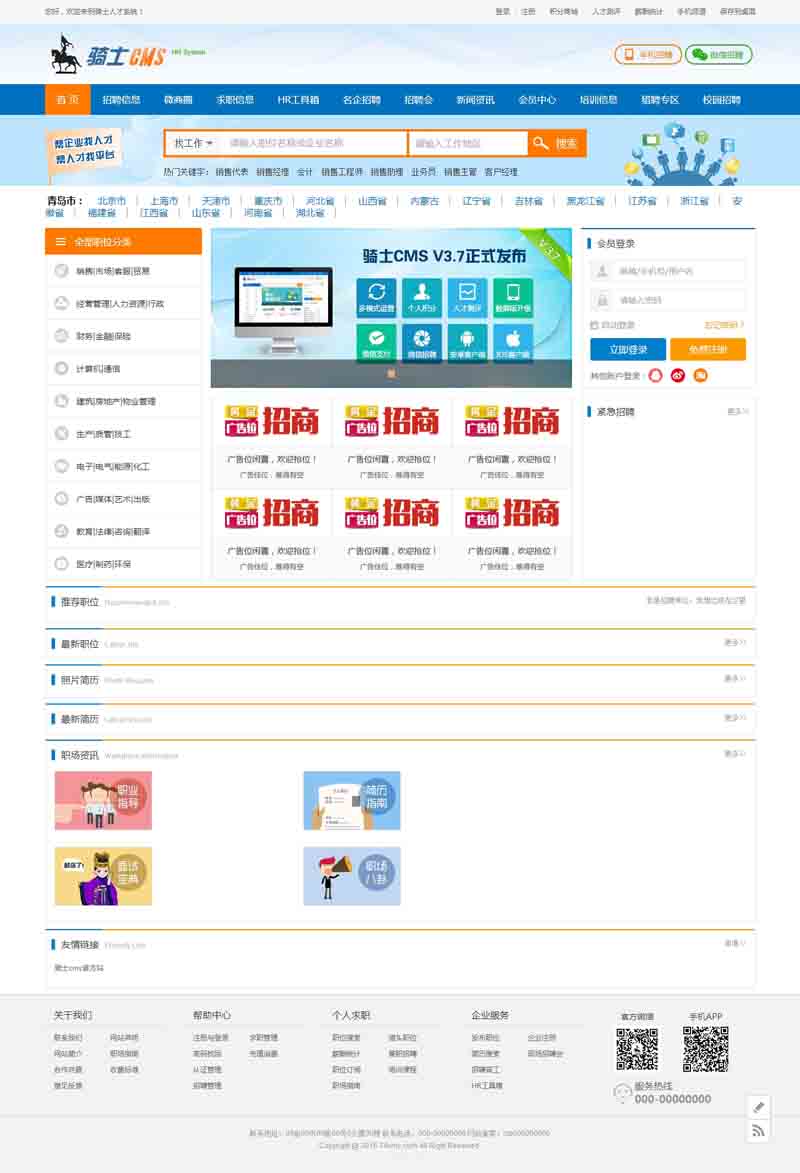Click the pencil feedback icon at bottom right

(759, 1107)
